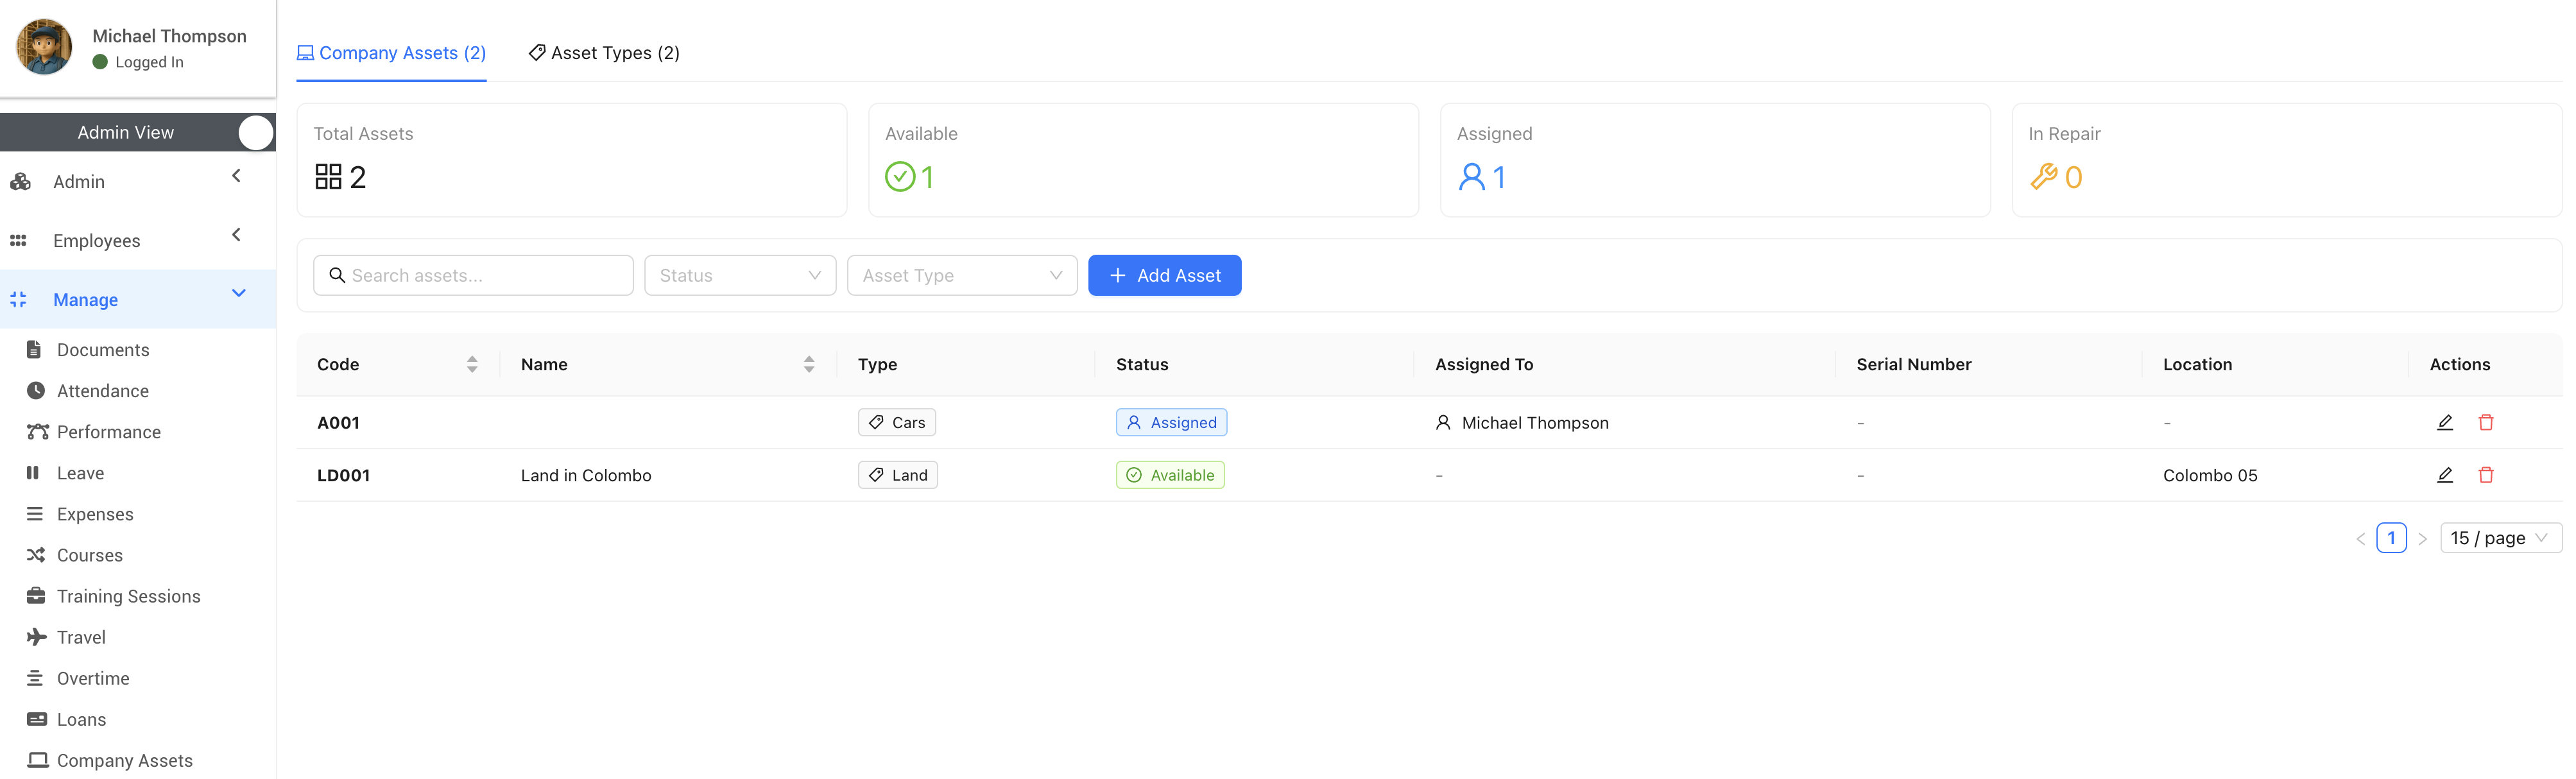Click edit pencil icon for asset A001
The image size is (2576, 779).
(x=2444, y=422)
